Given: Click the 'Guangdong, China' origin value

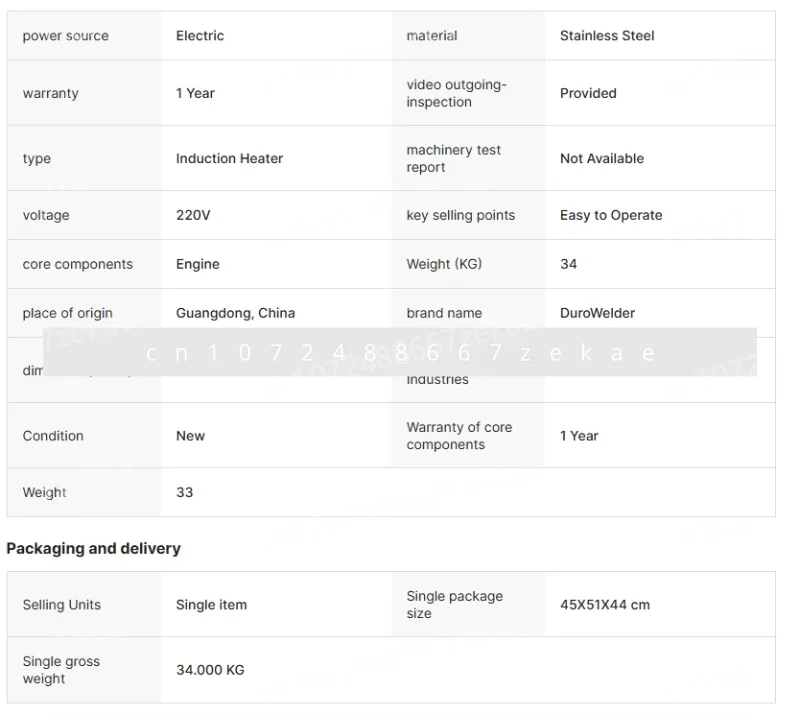Looking at the screenshot, I should pyautogui.click(x=235, y=313).
